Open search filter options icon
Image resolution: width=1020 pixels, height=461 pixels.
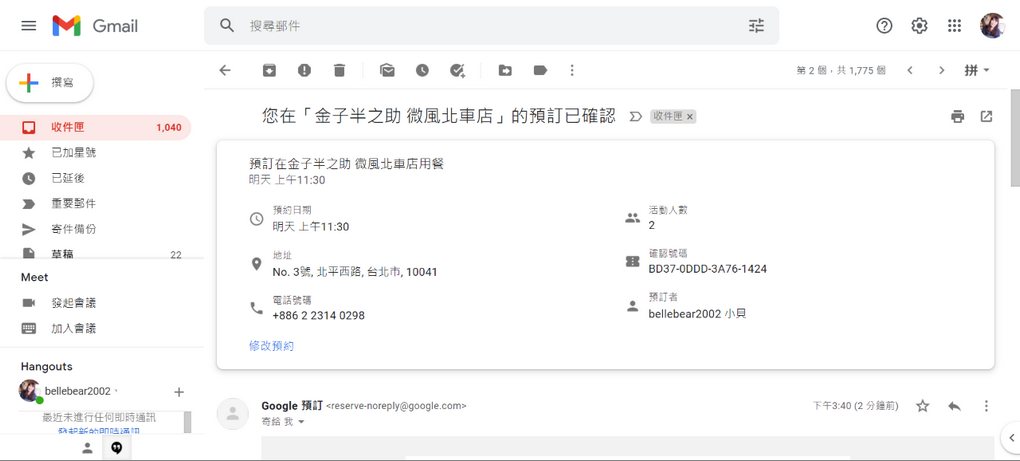point(756,26)
